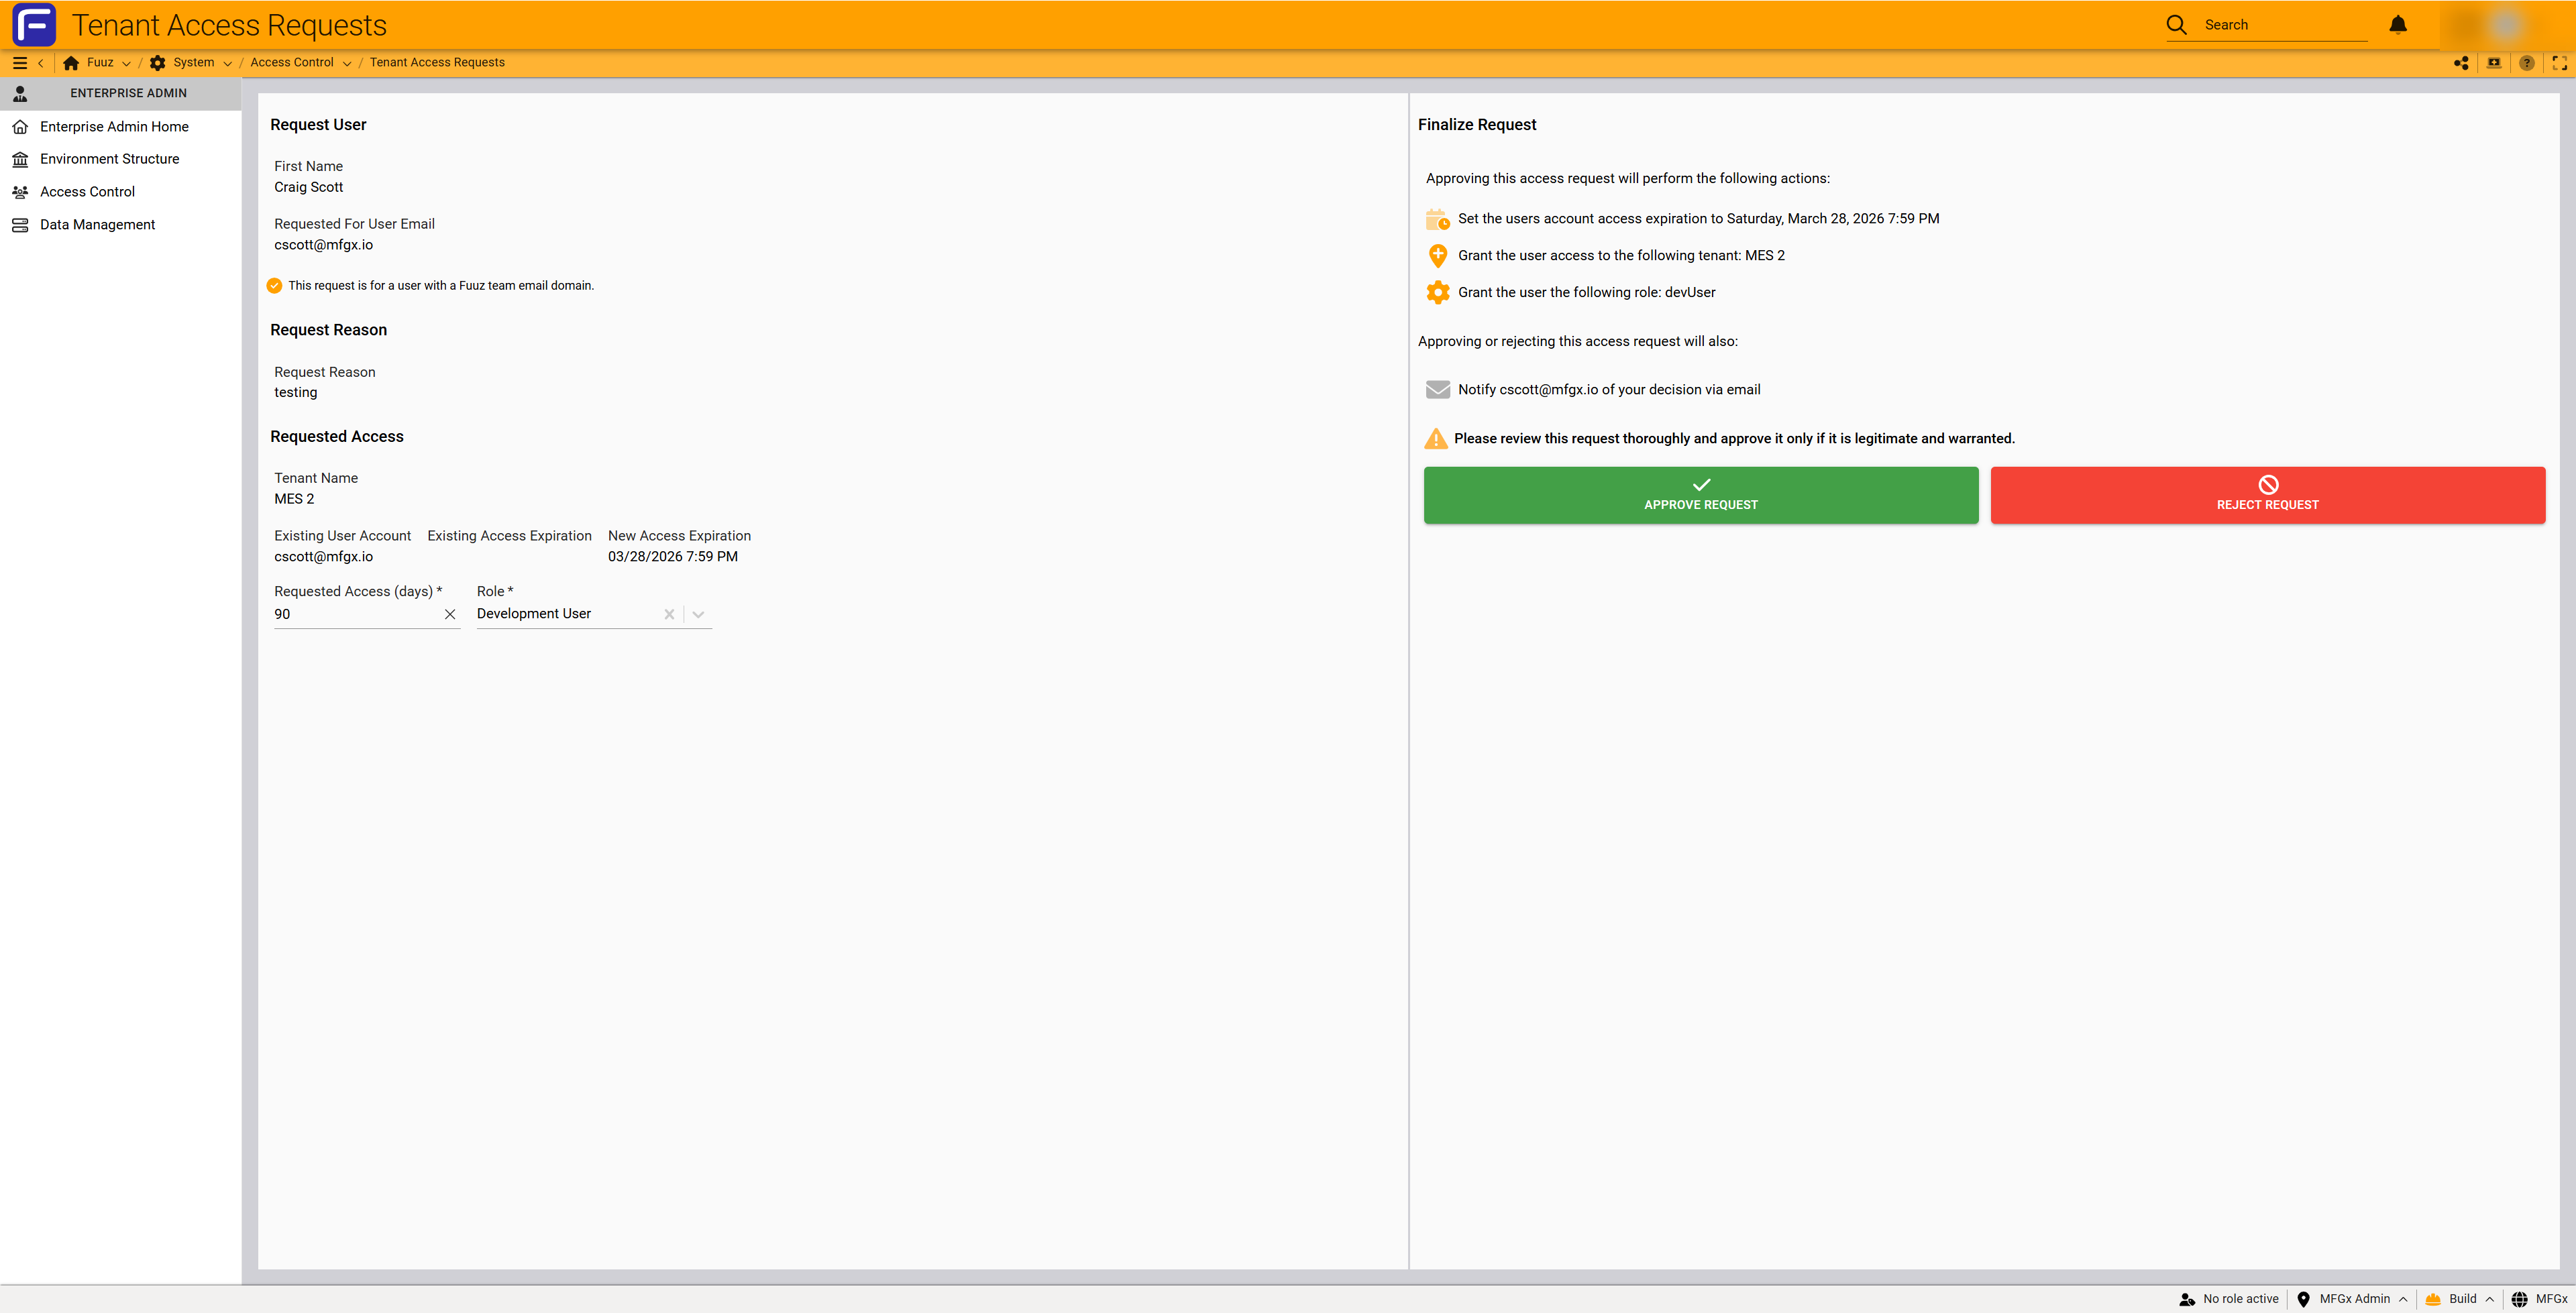The height and width of the screenshot is (1313, 2576).
Task: Click the MFGx Admin location pin icon
Action: point(2304,1299)
